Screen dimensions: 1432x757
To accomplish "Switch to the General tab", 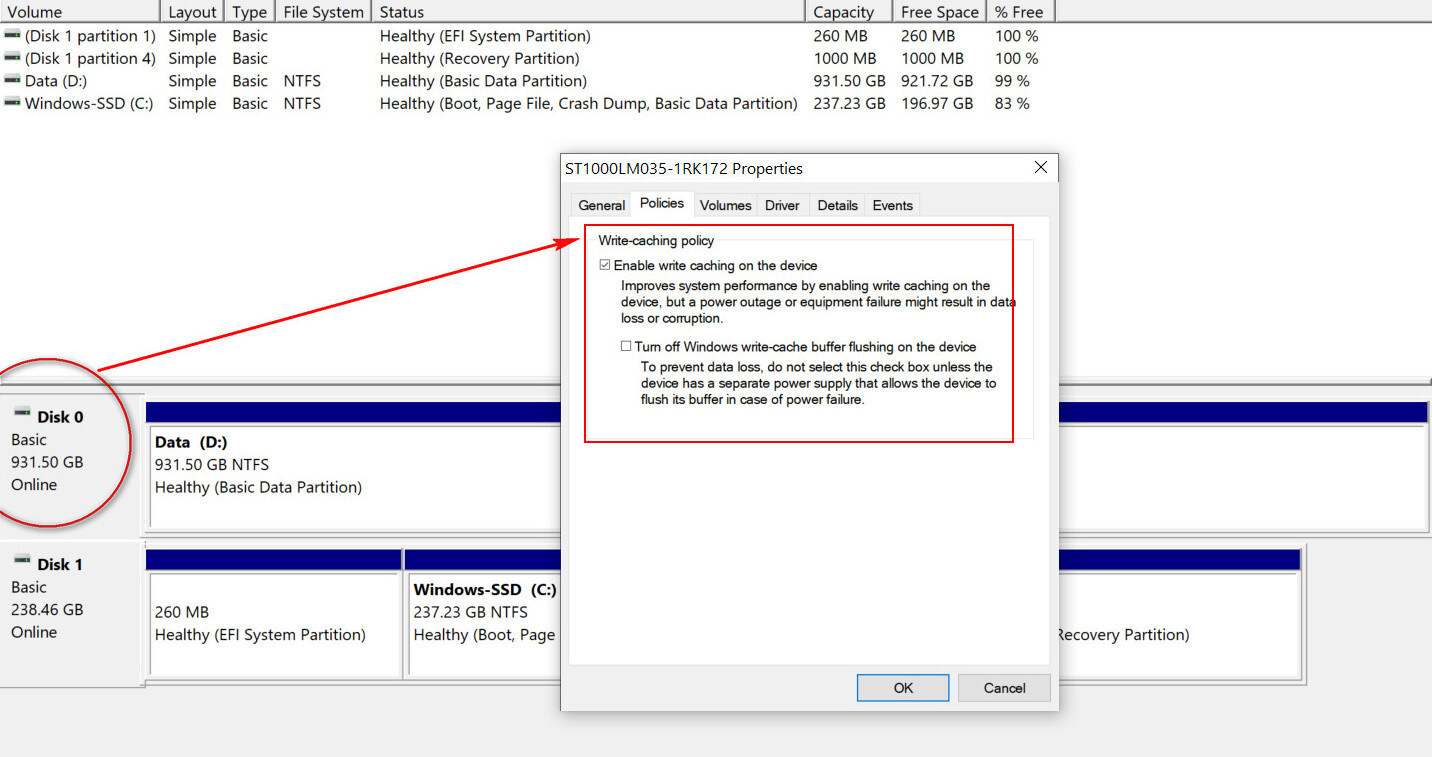I will pos(601,205).
